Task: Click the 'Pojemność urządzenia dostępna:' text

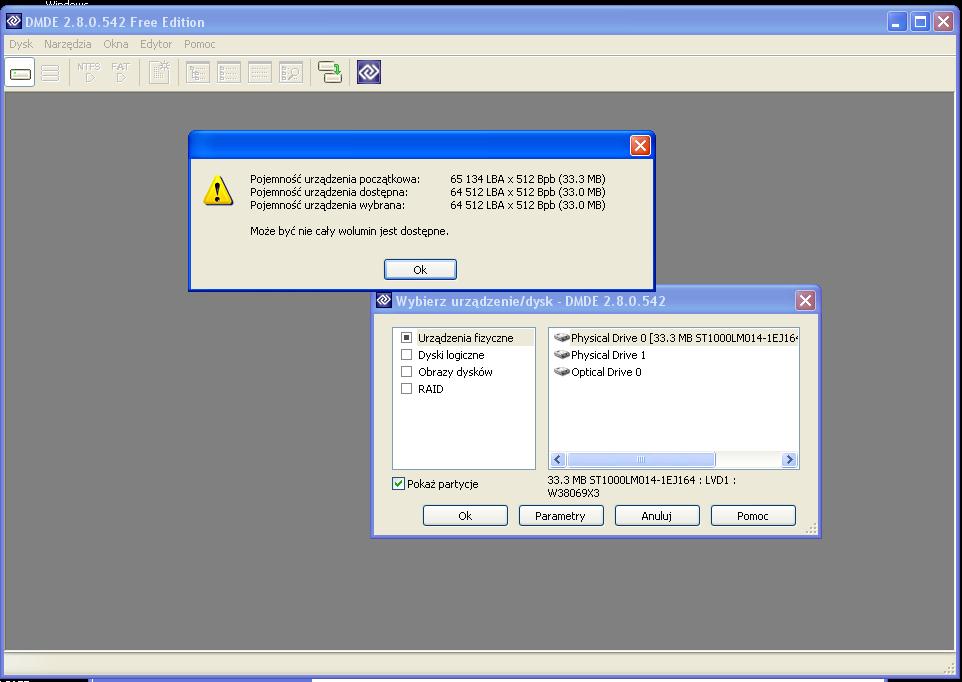Action: click(329, 192)
